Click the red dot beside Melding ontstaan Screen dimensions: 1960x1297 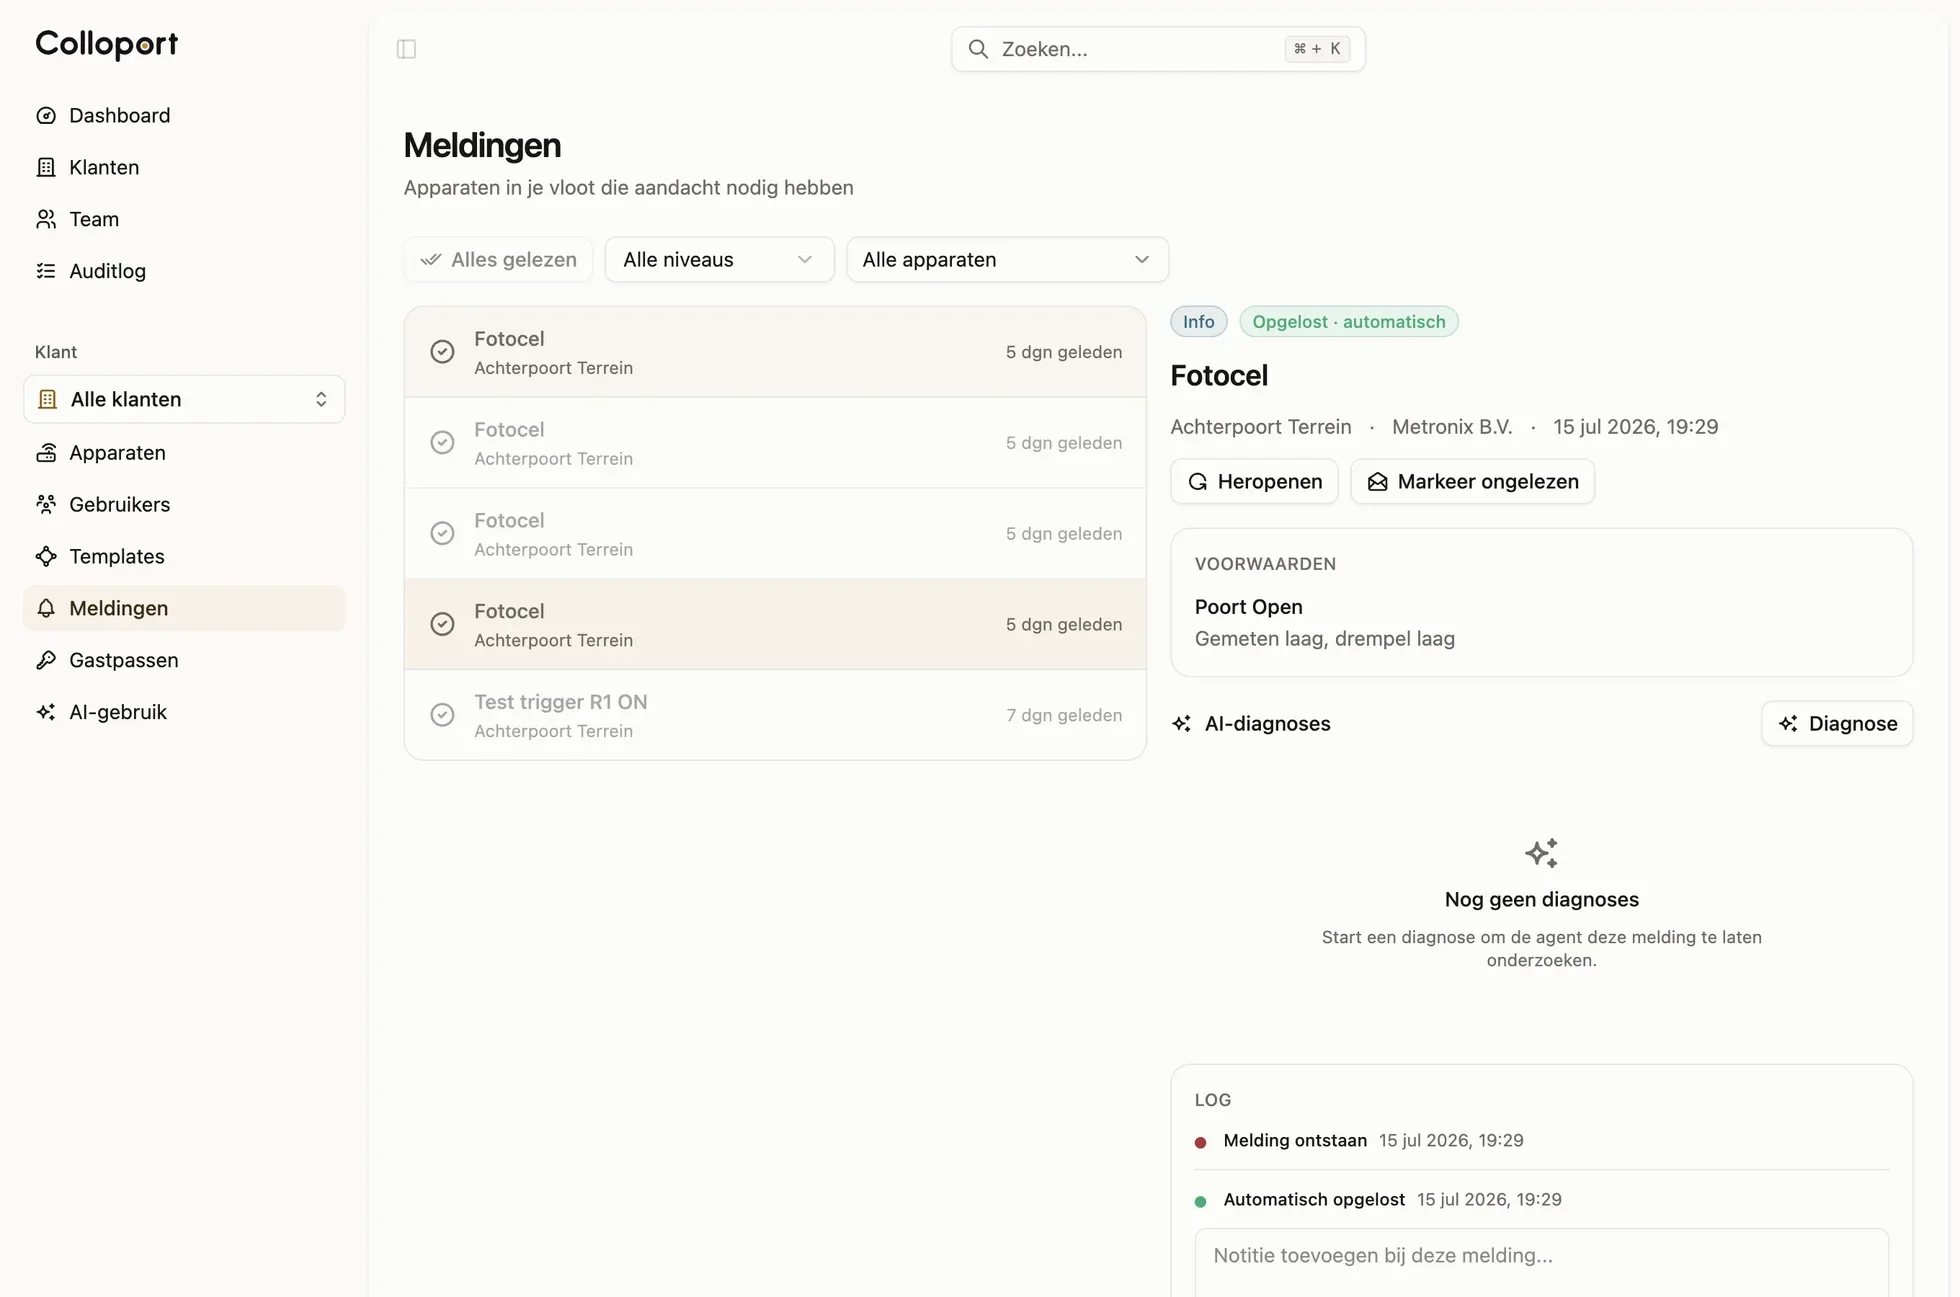pos(1200,1142)
